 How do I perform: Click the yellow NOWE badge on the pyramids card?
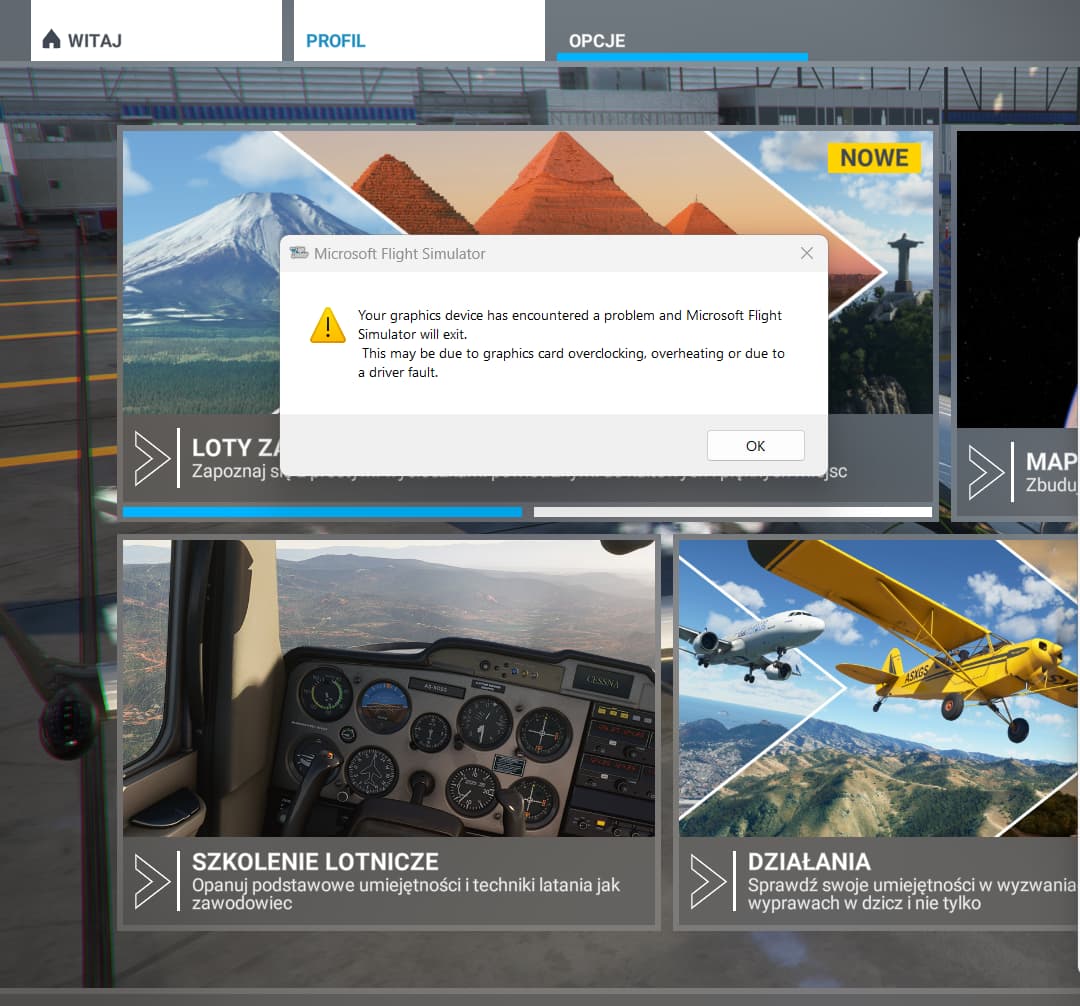(x=875, y=157)
